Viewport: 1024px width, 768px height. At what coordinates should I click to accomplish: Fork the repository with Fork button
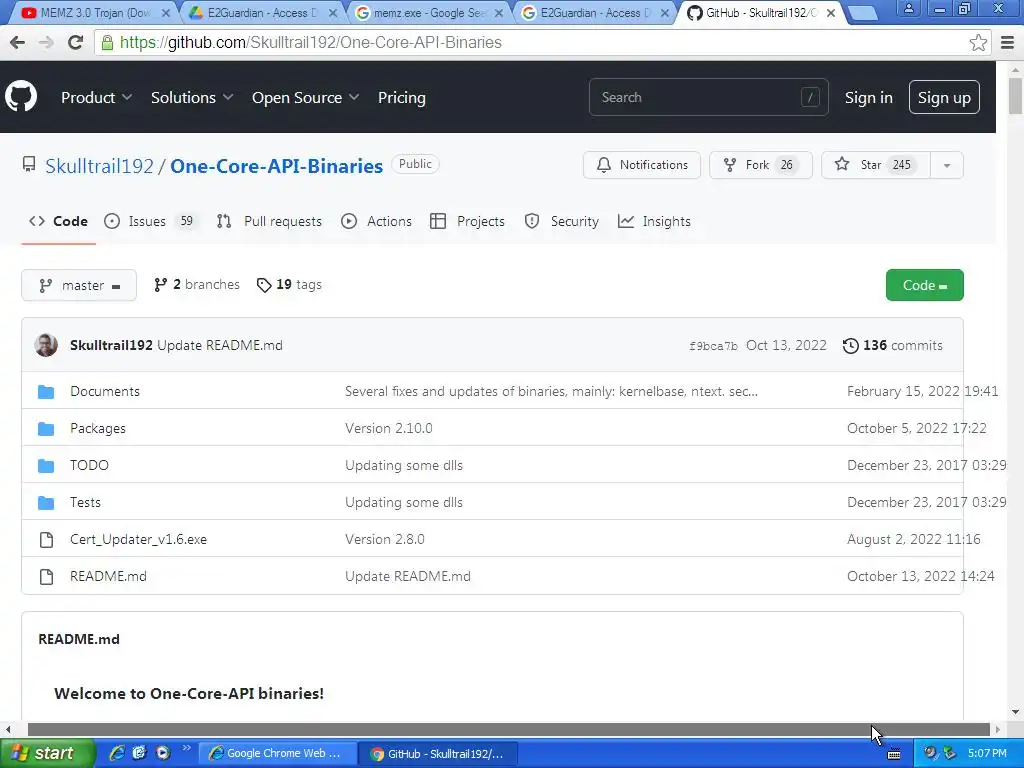coord(761,165)
